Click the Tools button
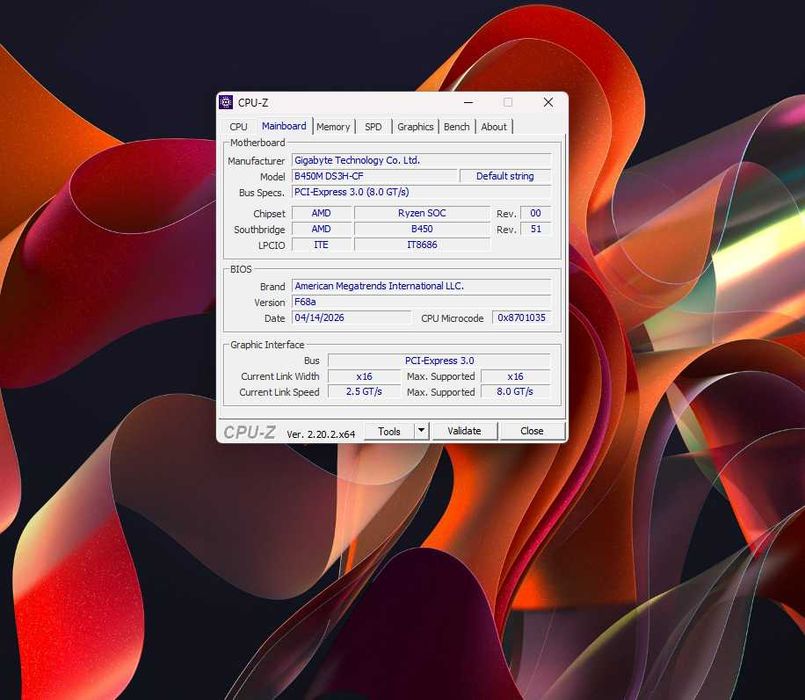 [389, 431]
